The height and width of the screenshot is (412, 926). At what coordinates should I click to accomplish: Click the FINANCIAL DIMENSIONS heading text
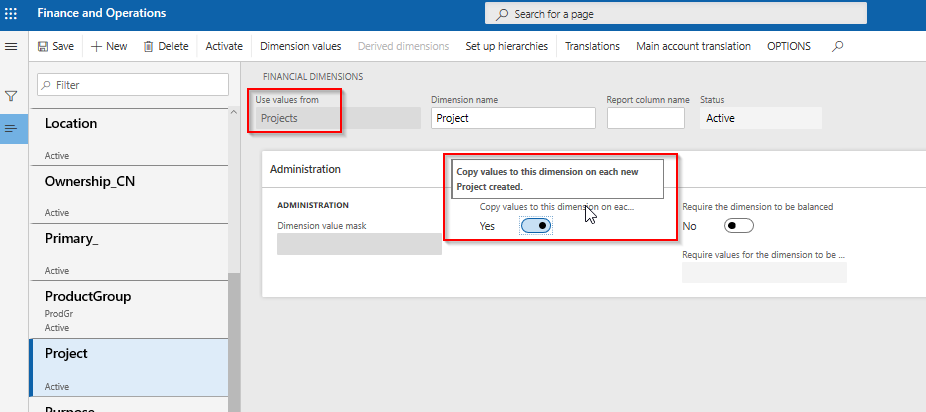[313, 77]
